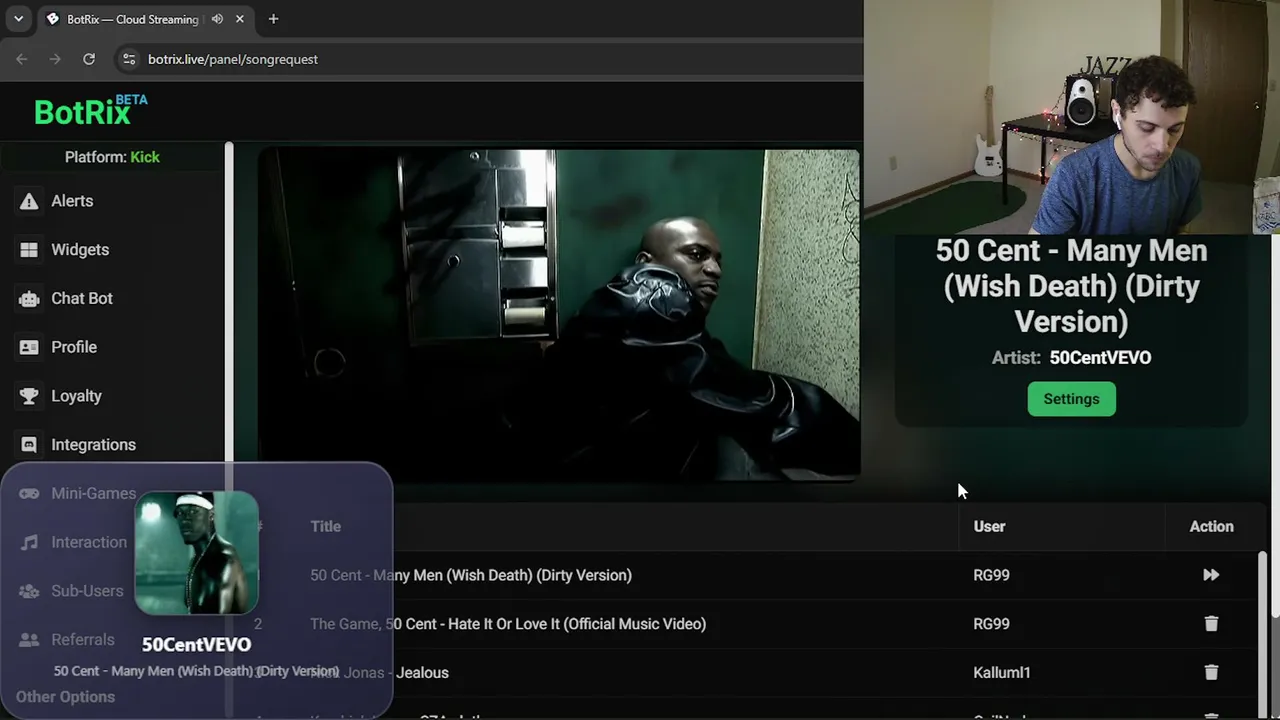This screenshot has width=1280, height=720.
Task: Delete the Jealous song request by Kalluml1
Action: 1211,673
